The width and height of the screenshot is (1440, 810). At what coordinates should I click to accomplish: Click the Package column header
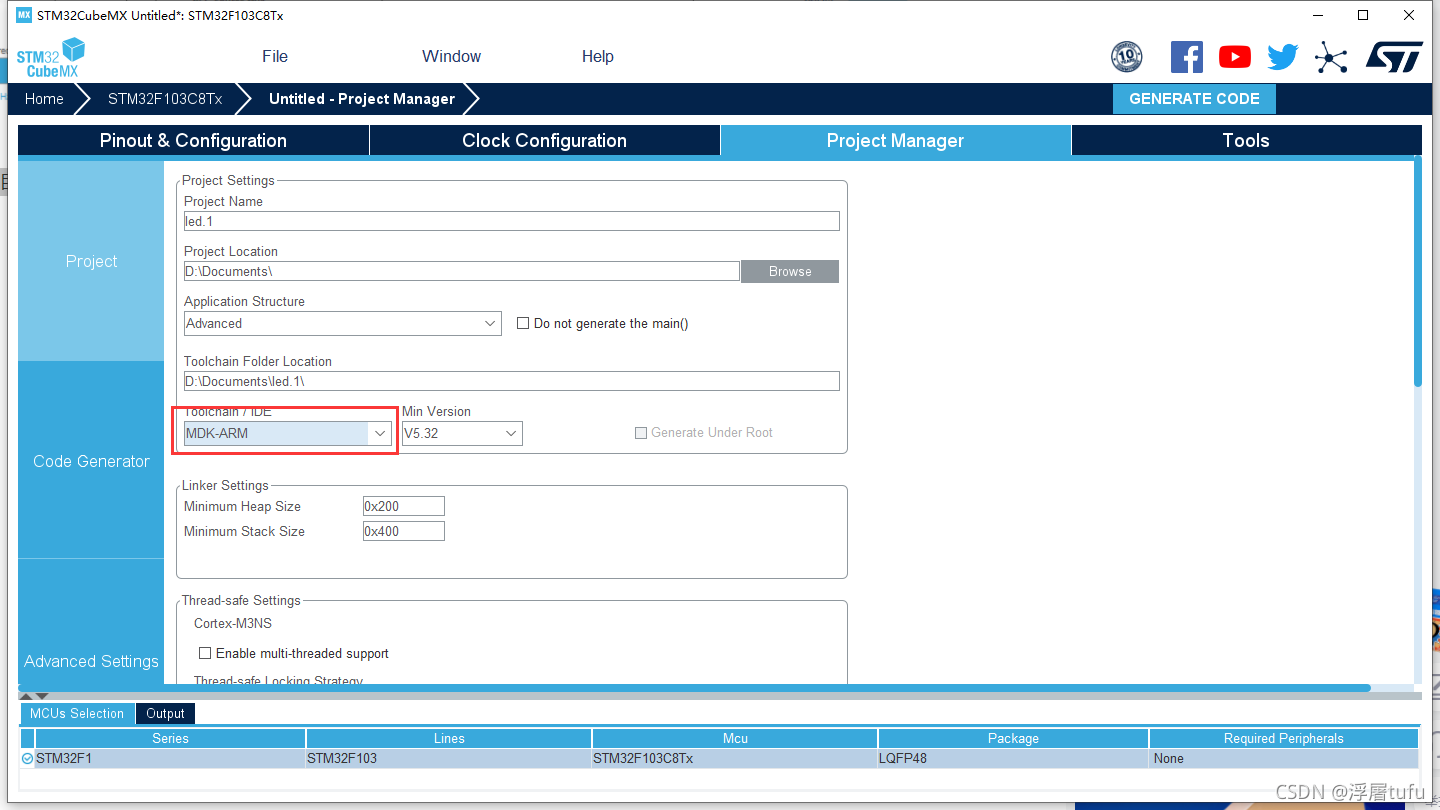(1013, 738)
